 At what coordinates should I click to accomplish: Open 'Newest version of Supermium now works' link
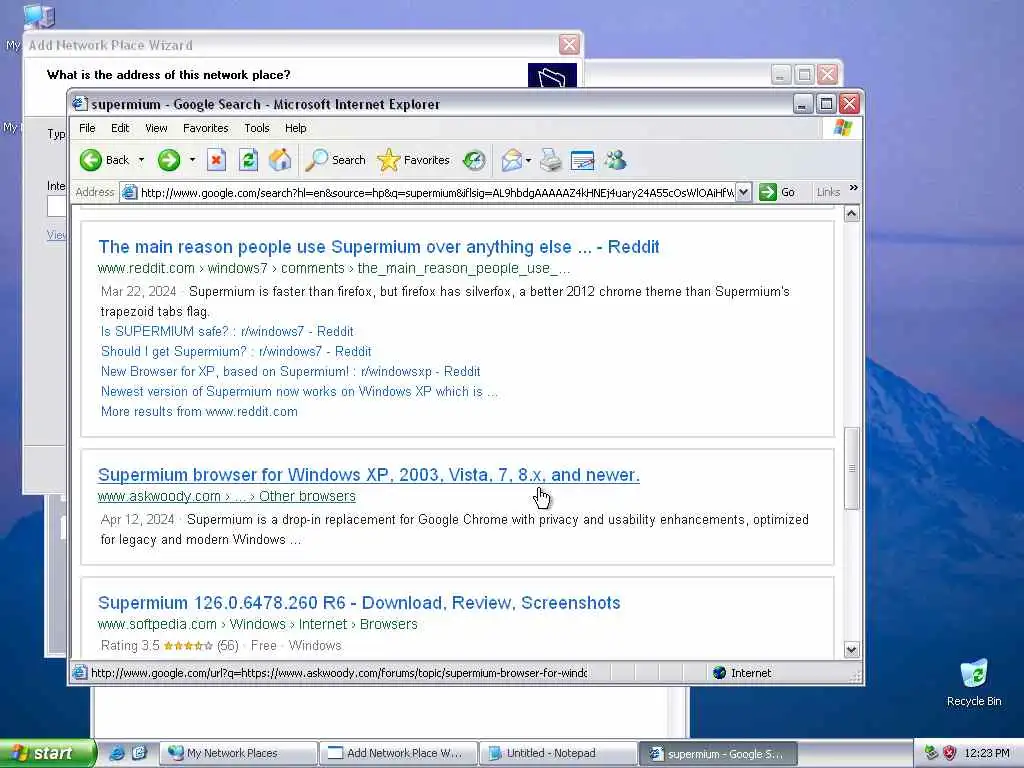299,391
